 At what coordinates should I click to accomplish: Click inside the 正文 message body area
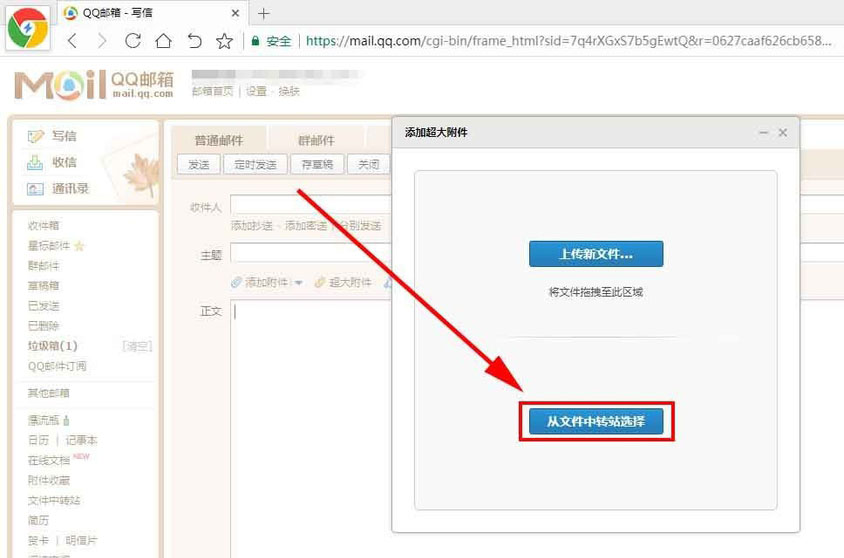tap(312, 430)
